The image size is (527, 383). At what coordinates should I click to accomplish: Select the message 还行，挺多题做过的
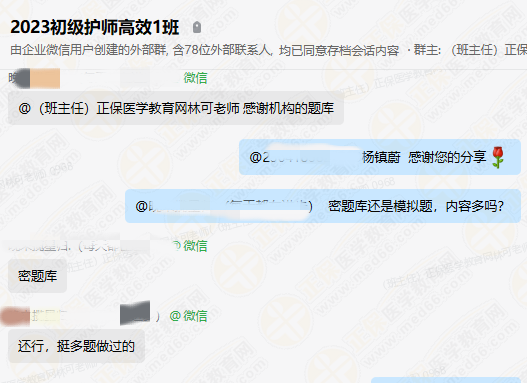coord(76,346)
